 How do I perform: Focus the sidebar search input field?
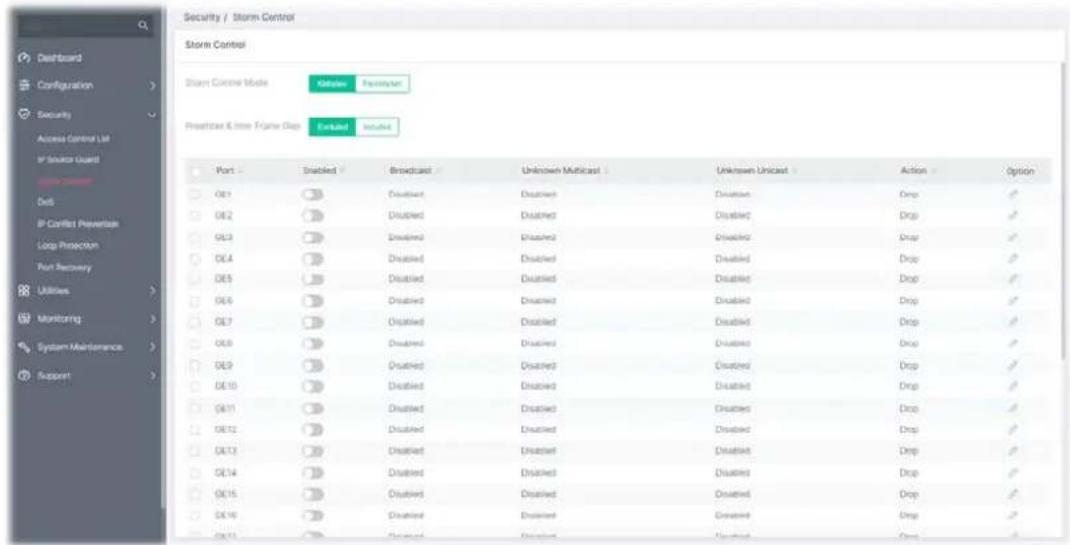point(76,26)
